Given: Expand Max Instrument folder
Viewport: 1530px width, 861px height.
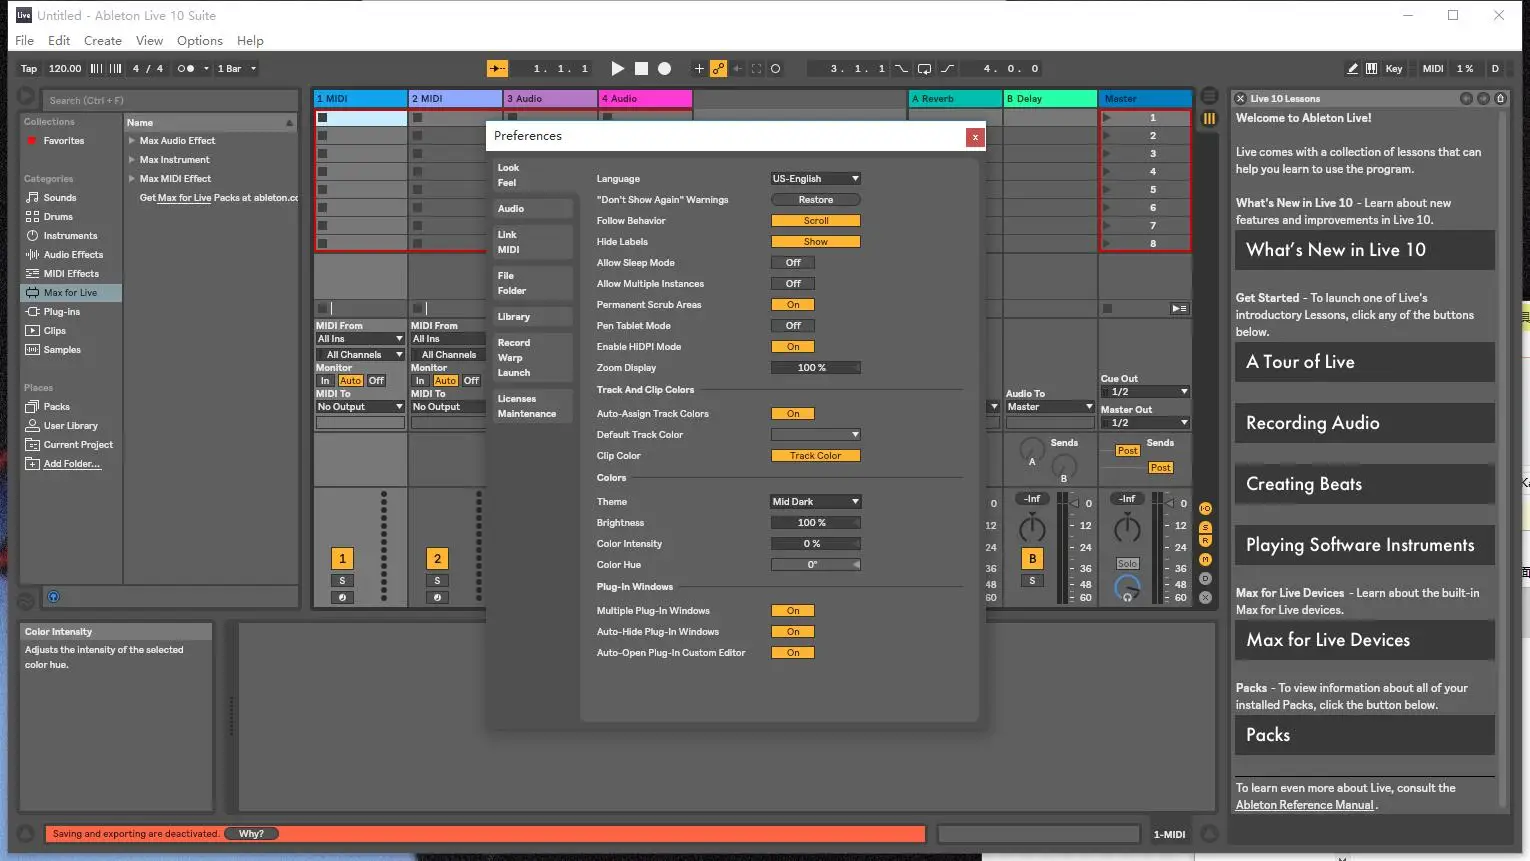Looking at the screenshot, I should point(132,159).
